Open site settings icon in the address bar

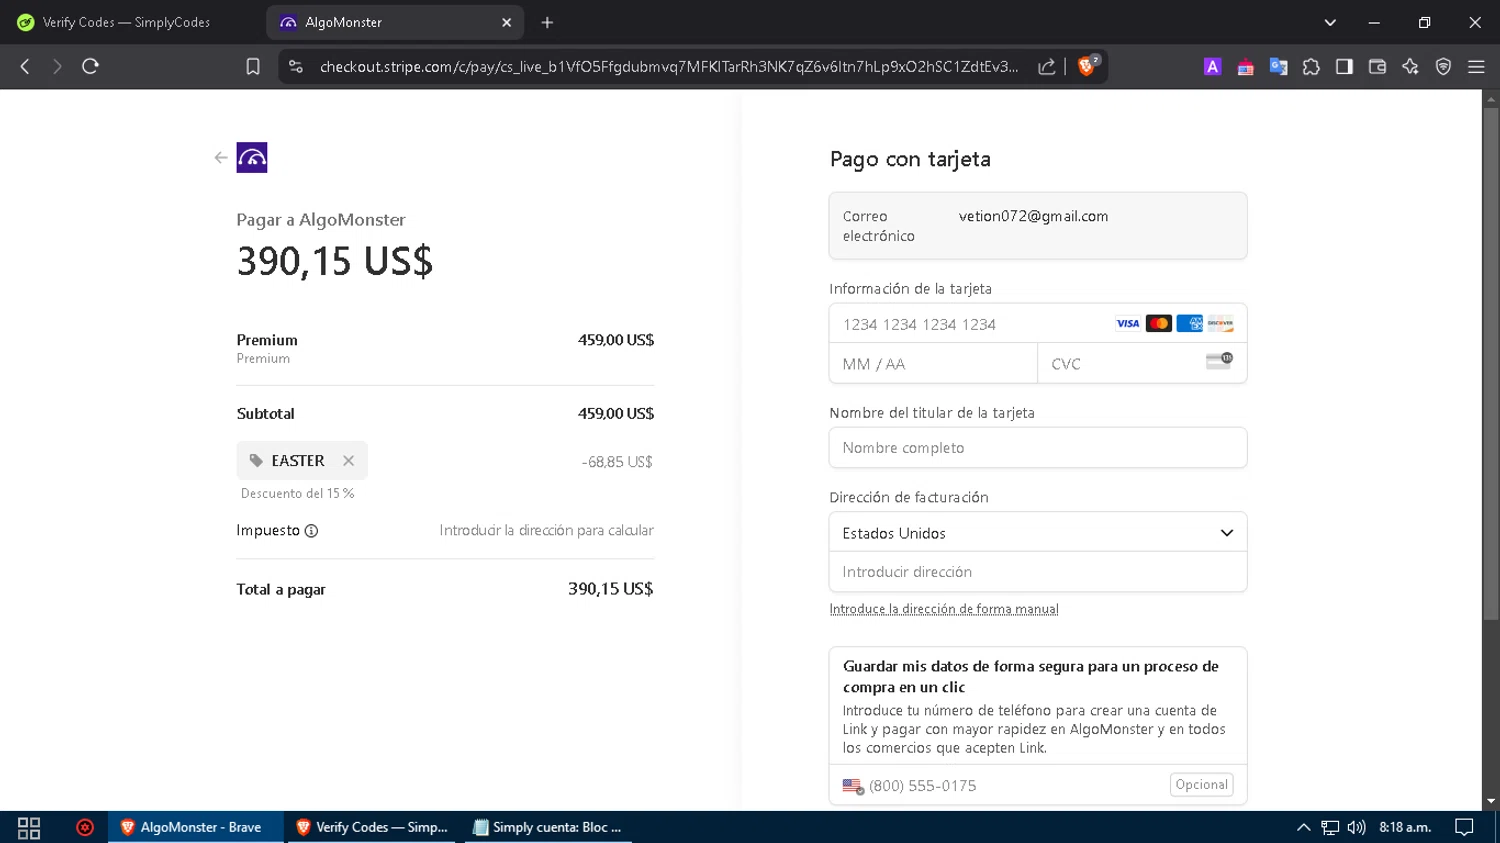[295, 66]
